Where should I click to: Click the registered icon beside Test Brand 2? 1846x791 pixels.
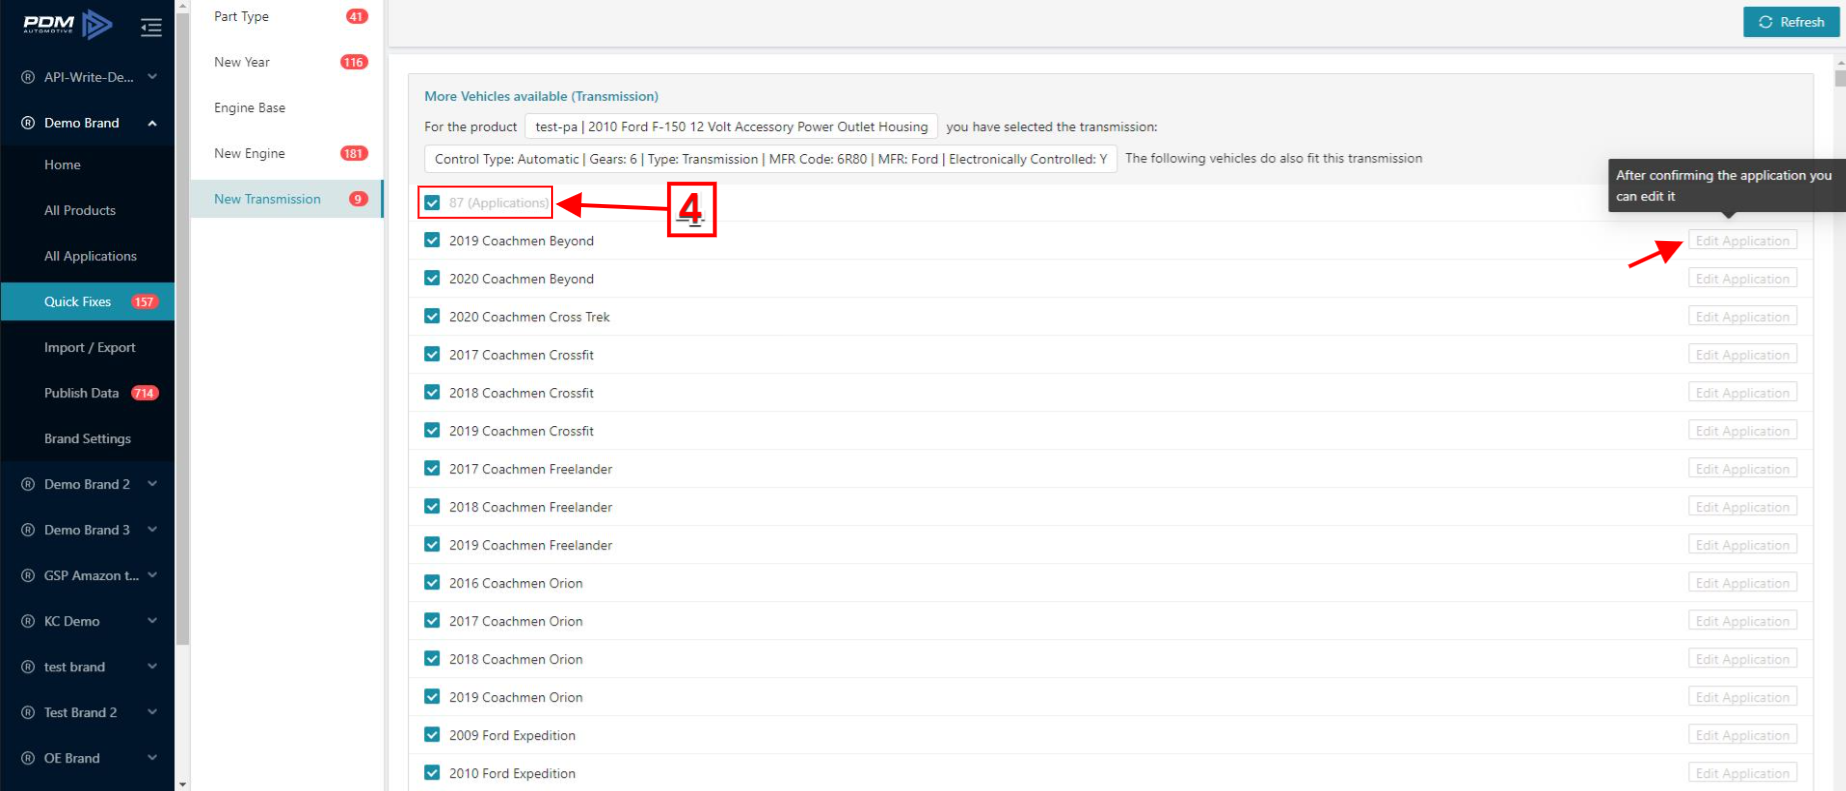[28, 713]
